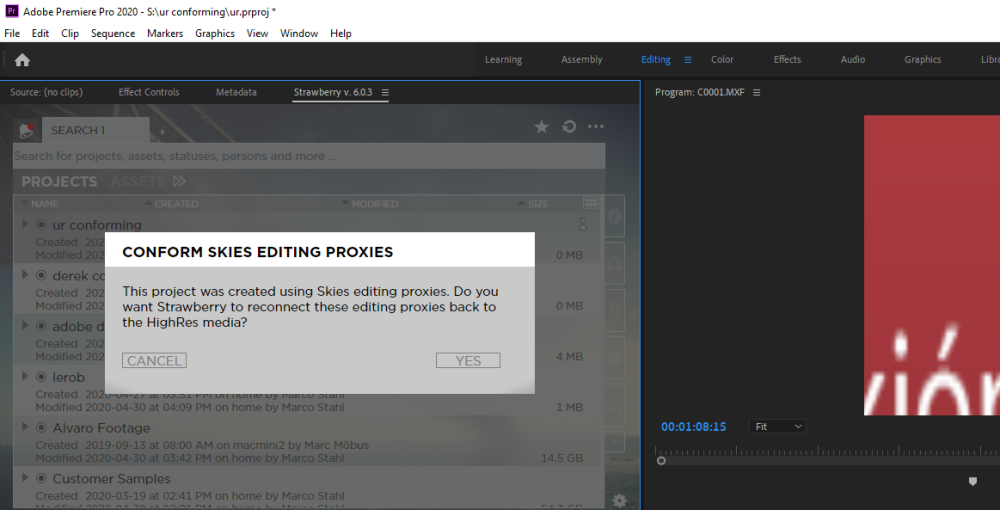Select the radio button for ur conforming

point(42,225)
